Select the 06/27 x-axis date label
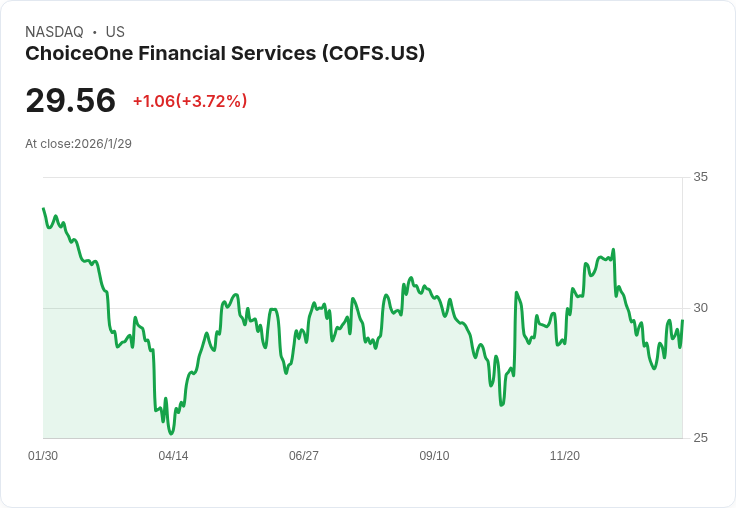 (x=304, y=455)
